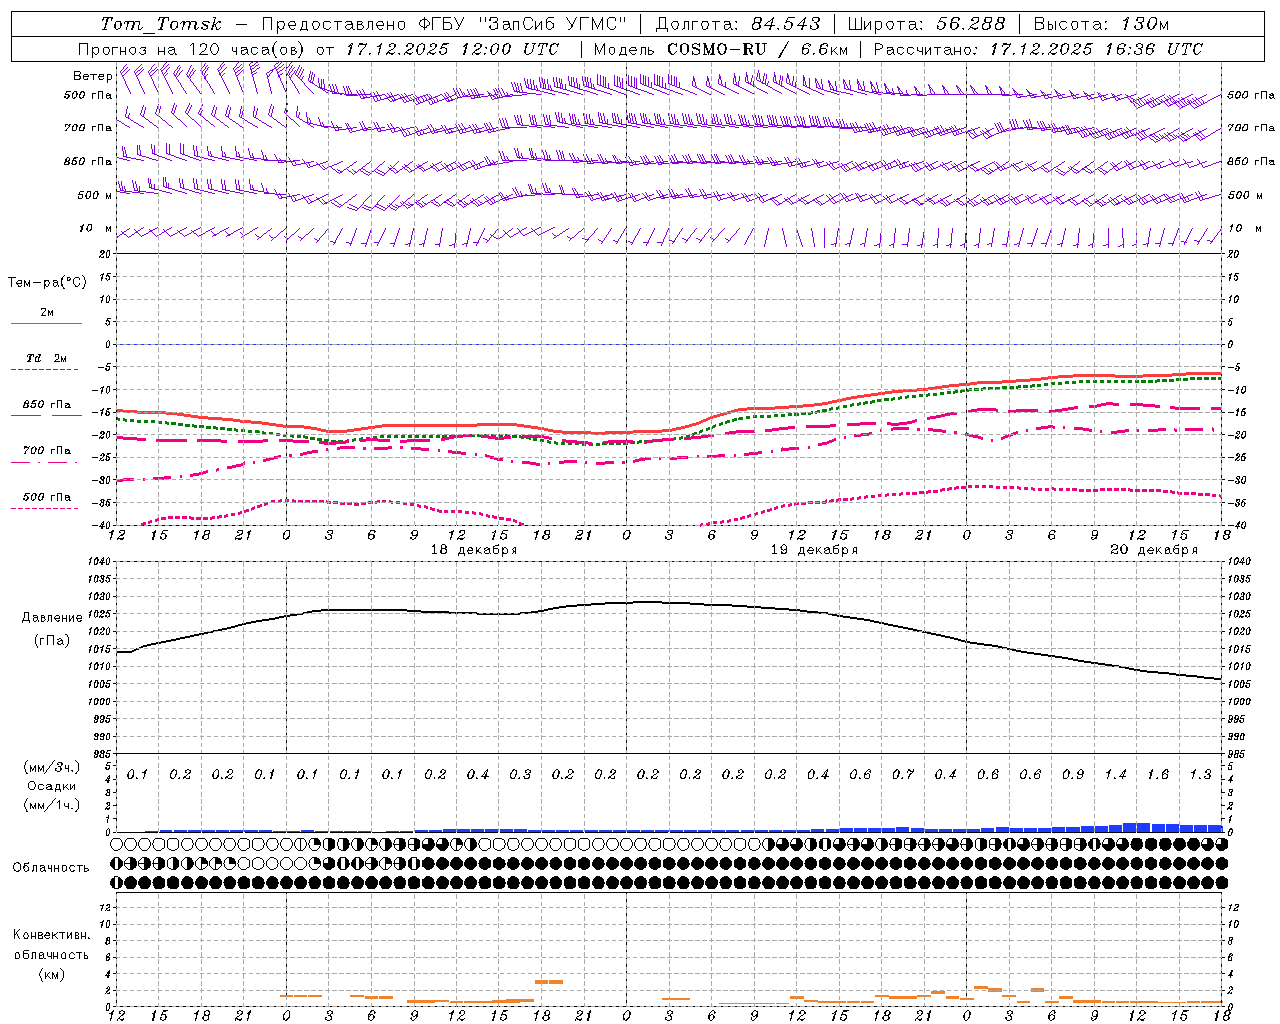Click the (км) units label
This screenshot has height=1024, width=1280.
click(x=52, y=974)
